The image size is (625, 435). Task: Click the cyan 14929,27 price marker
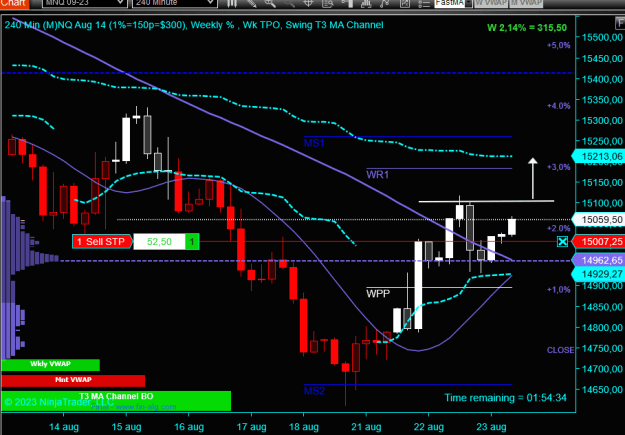point(598,274)
